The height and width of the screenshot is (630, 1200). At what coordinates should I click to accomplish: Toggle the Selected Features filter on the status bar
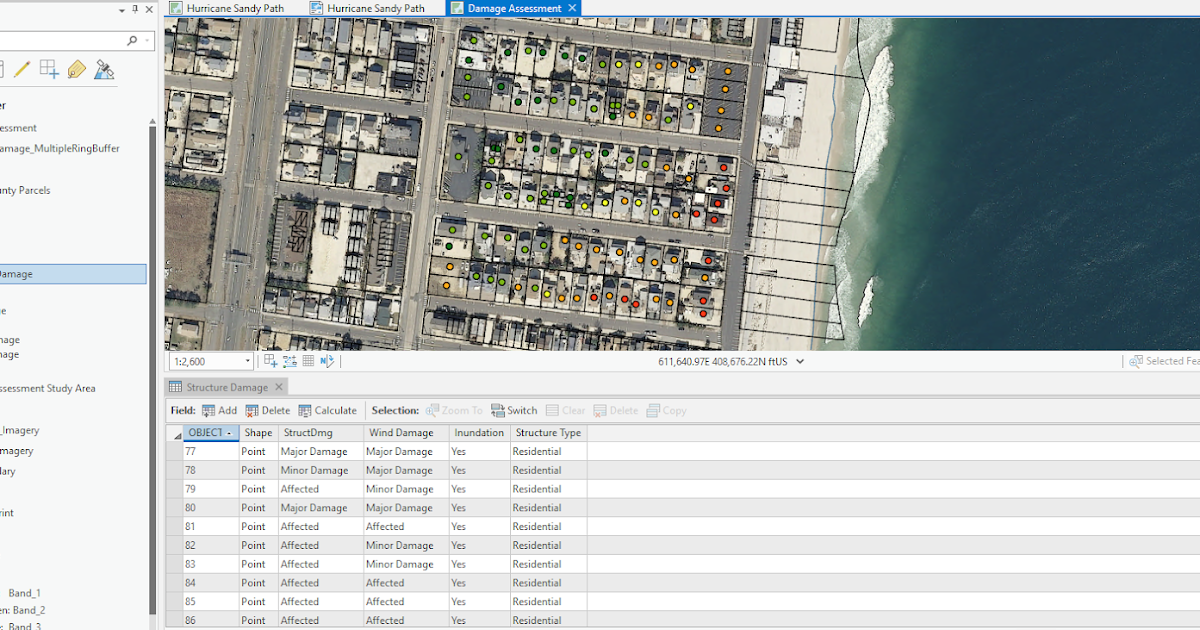(1148, 361)
